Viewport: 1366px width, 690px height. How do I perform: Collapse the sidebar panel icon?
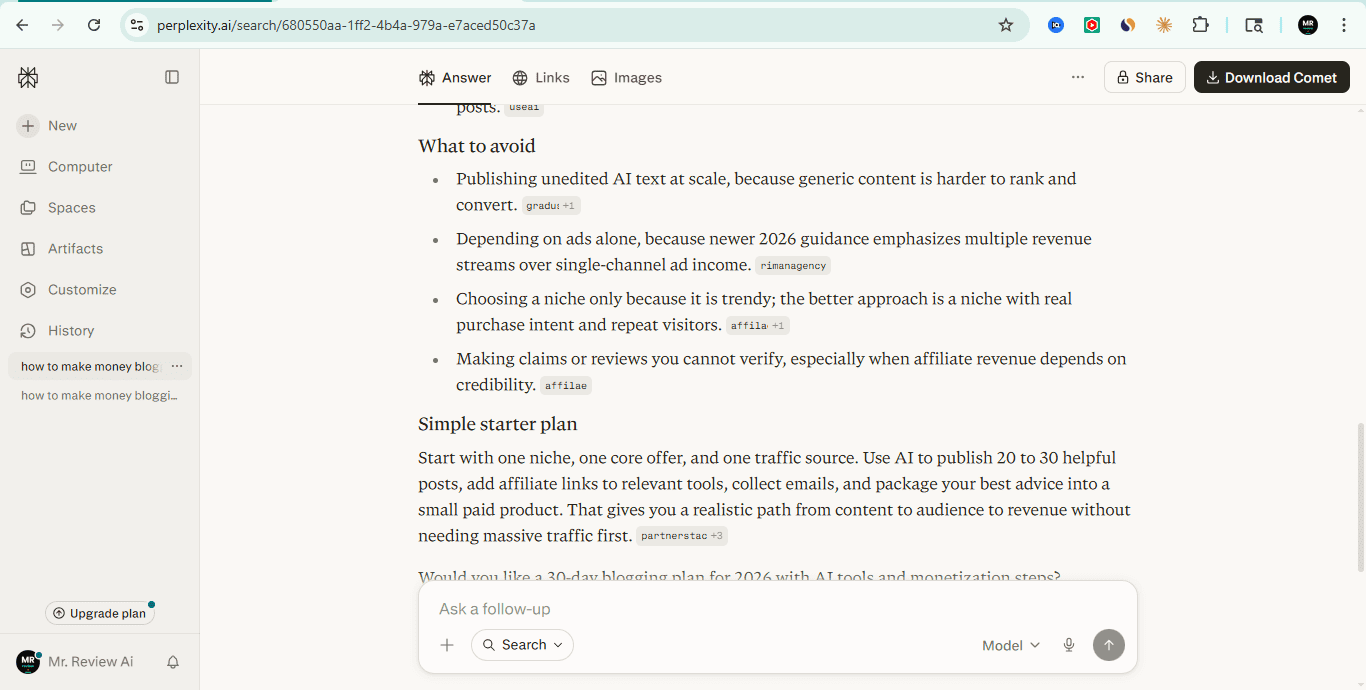[x=172, y=77]
